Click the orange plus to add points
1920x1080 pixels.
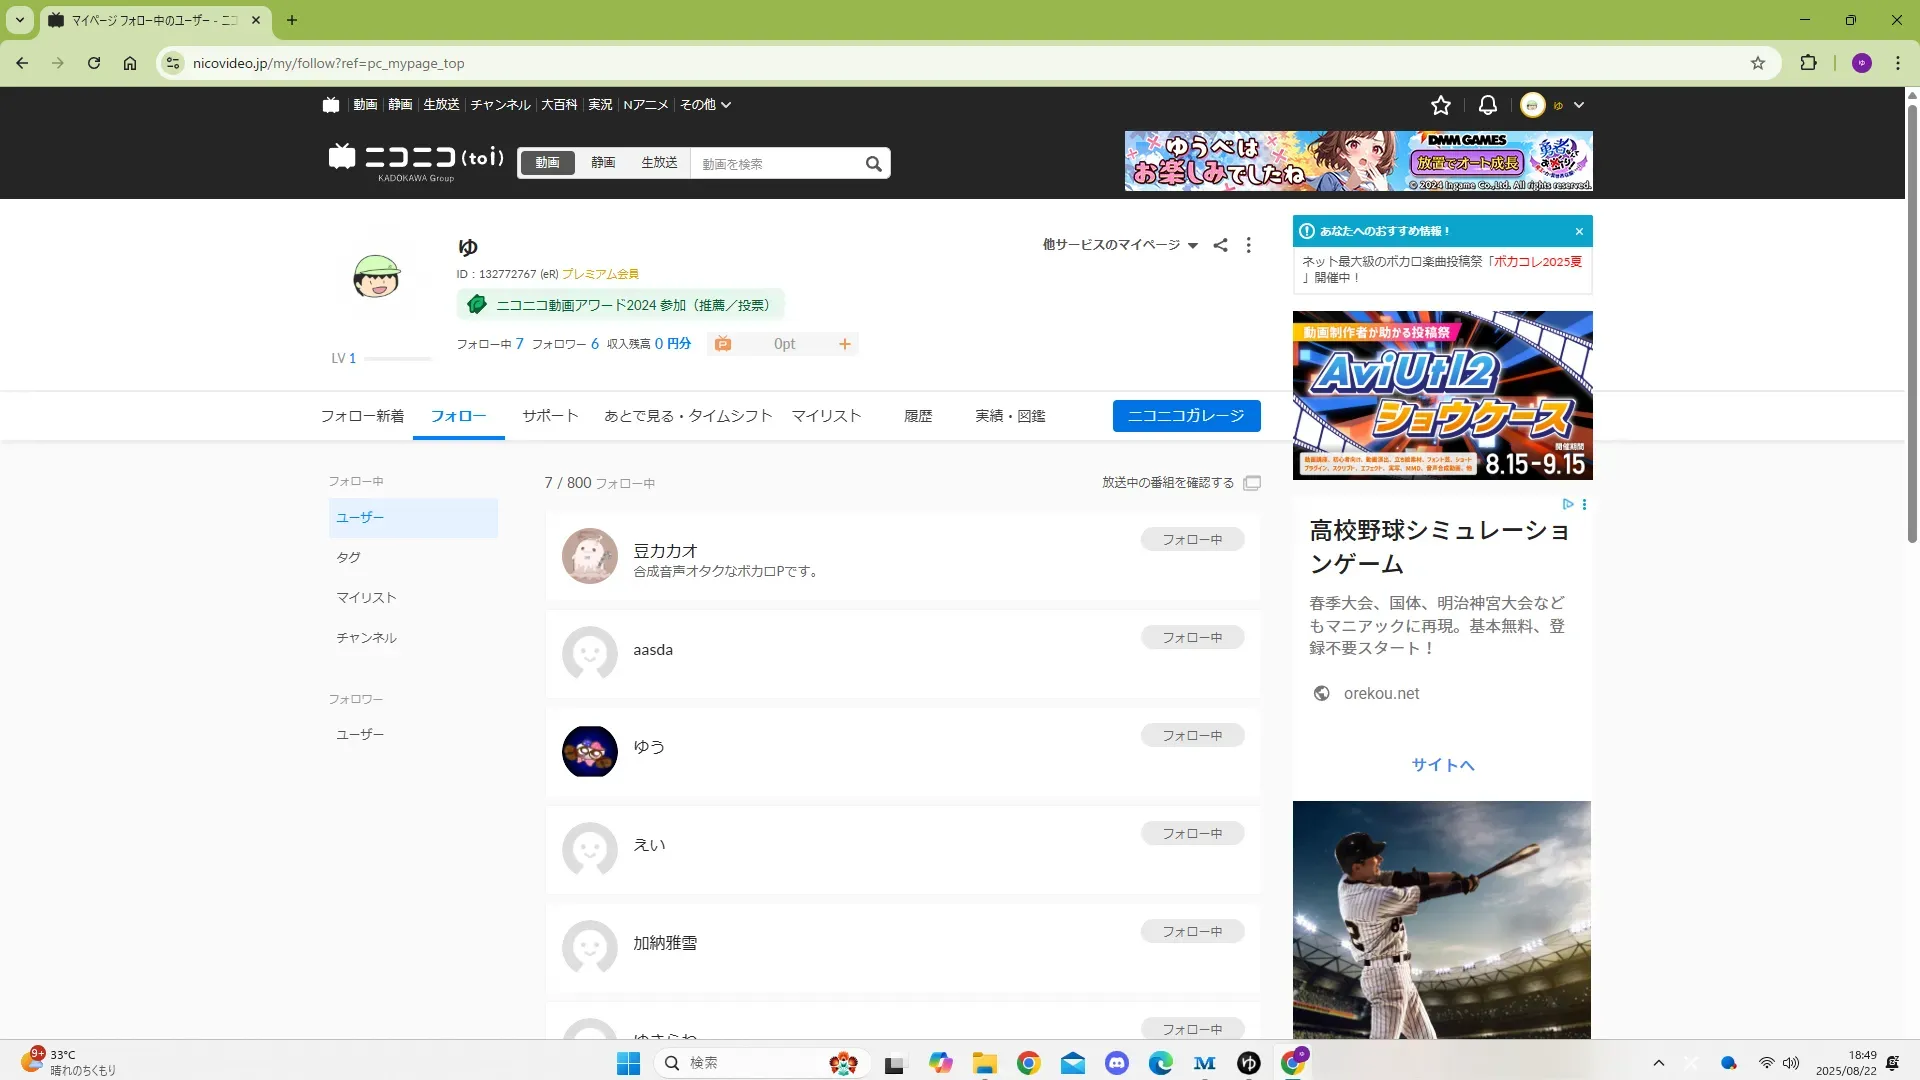(844, 344)
